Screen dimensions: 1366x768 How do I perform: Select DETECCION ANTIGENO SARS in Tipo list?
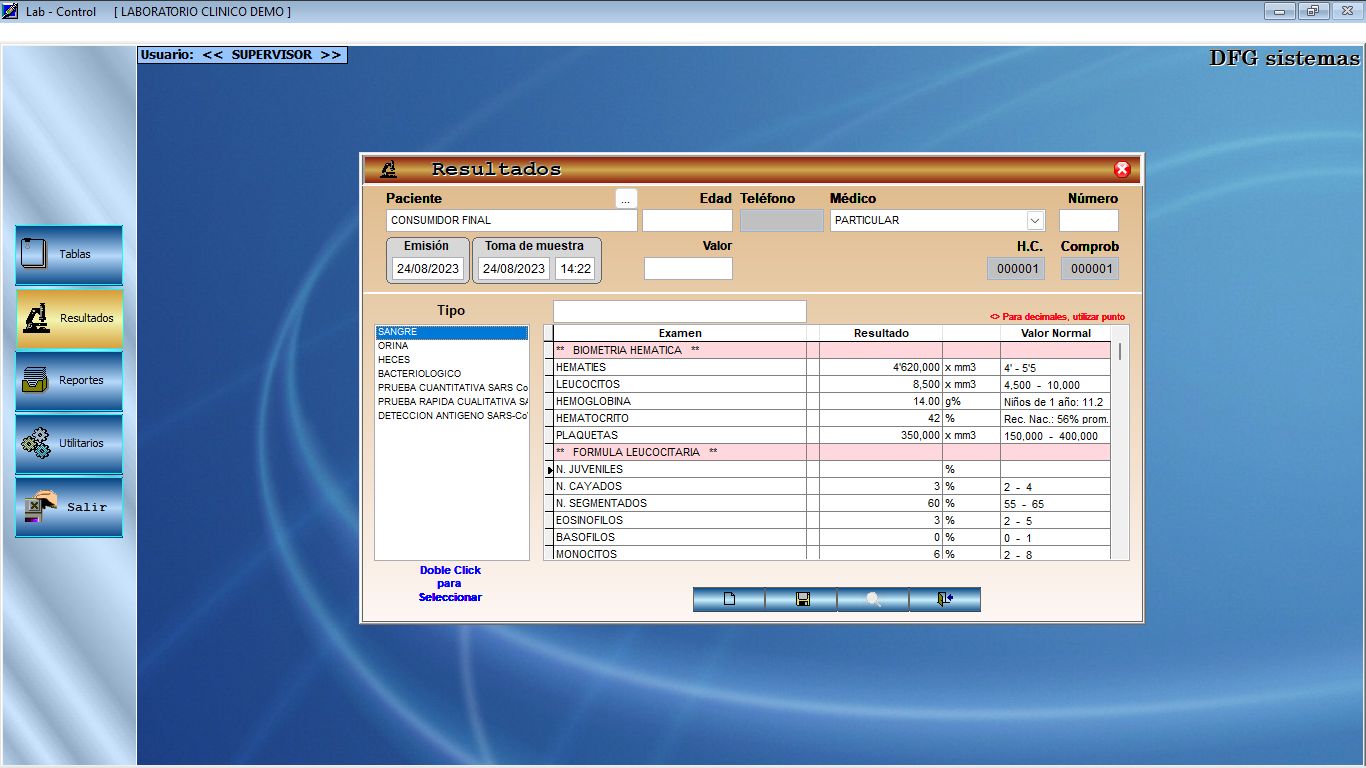click(x=451, y=416)
